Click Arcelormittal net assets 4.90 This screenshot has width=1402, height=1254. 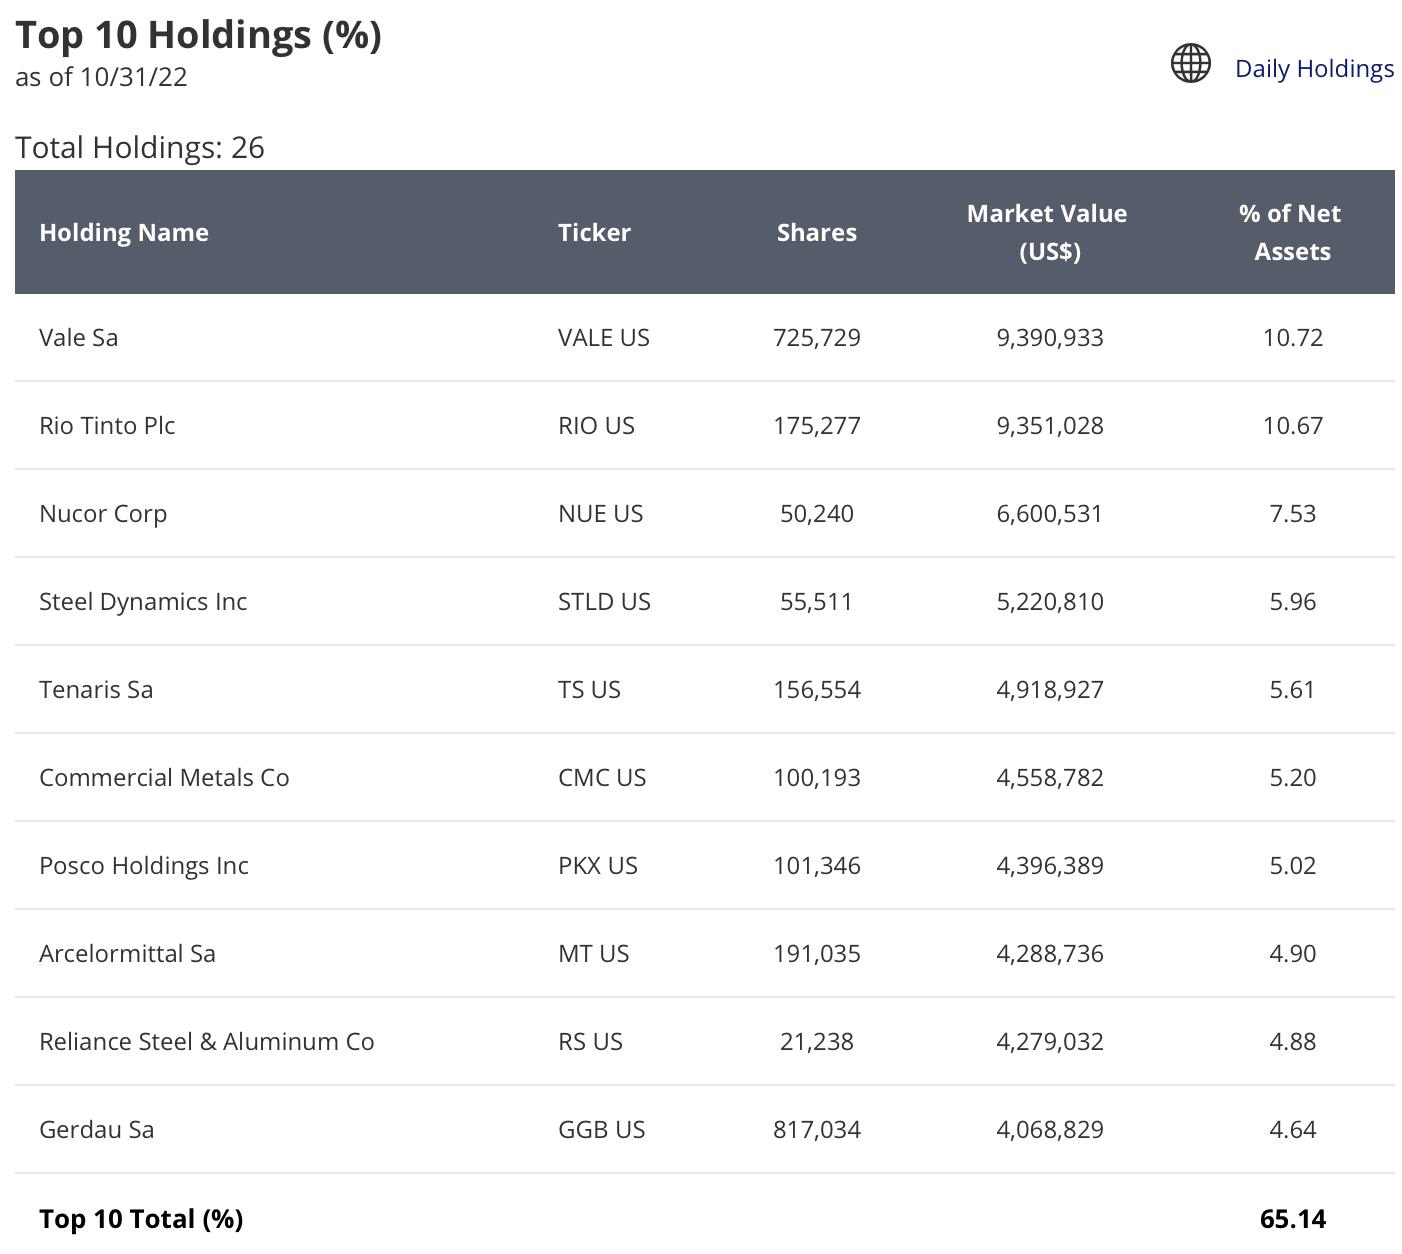[x=1293, y=953]
